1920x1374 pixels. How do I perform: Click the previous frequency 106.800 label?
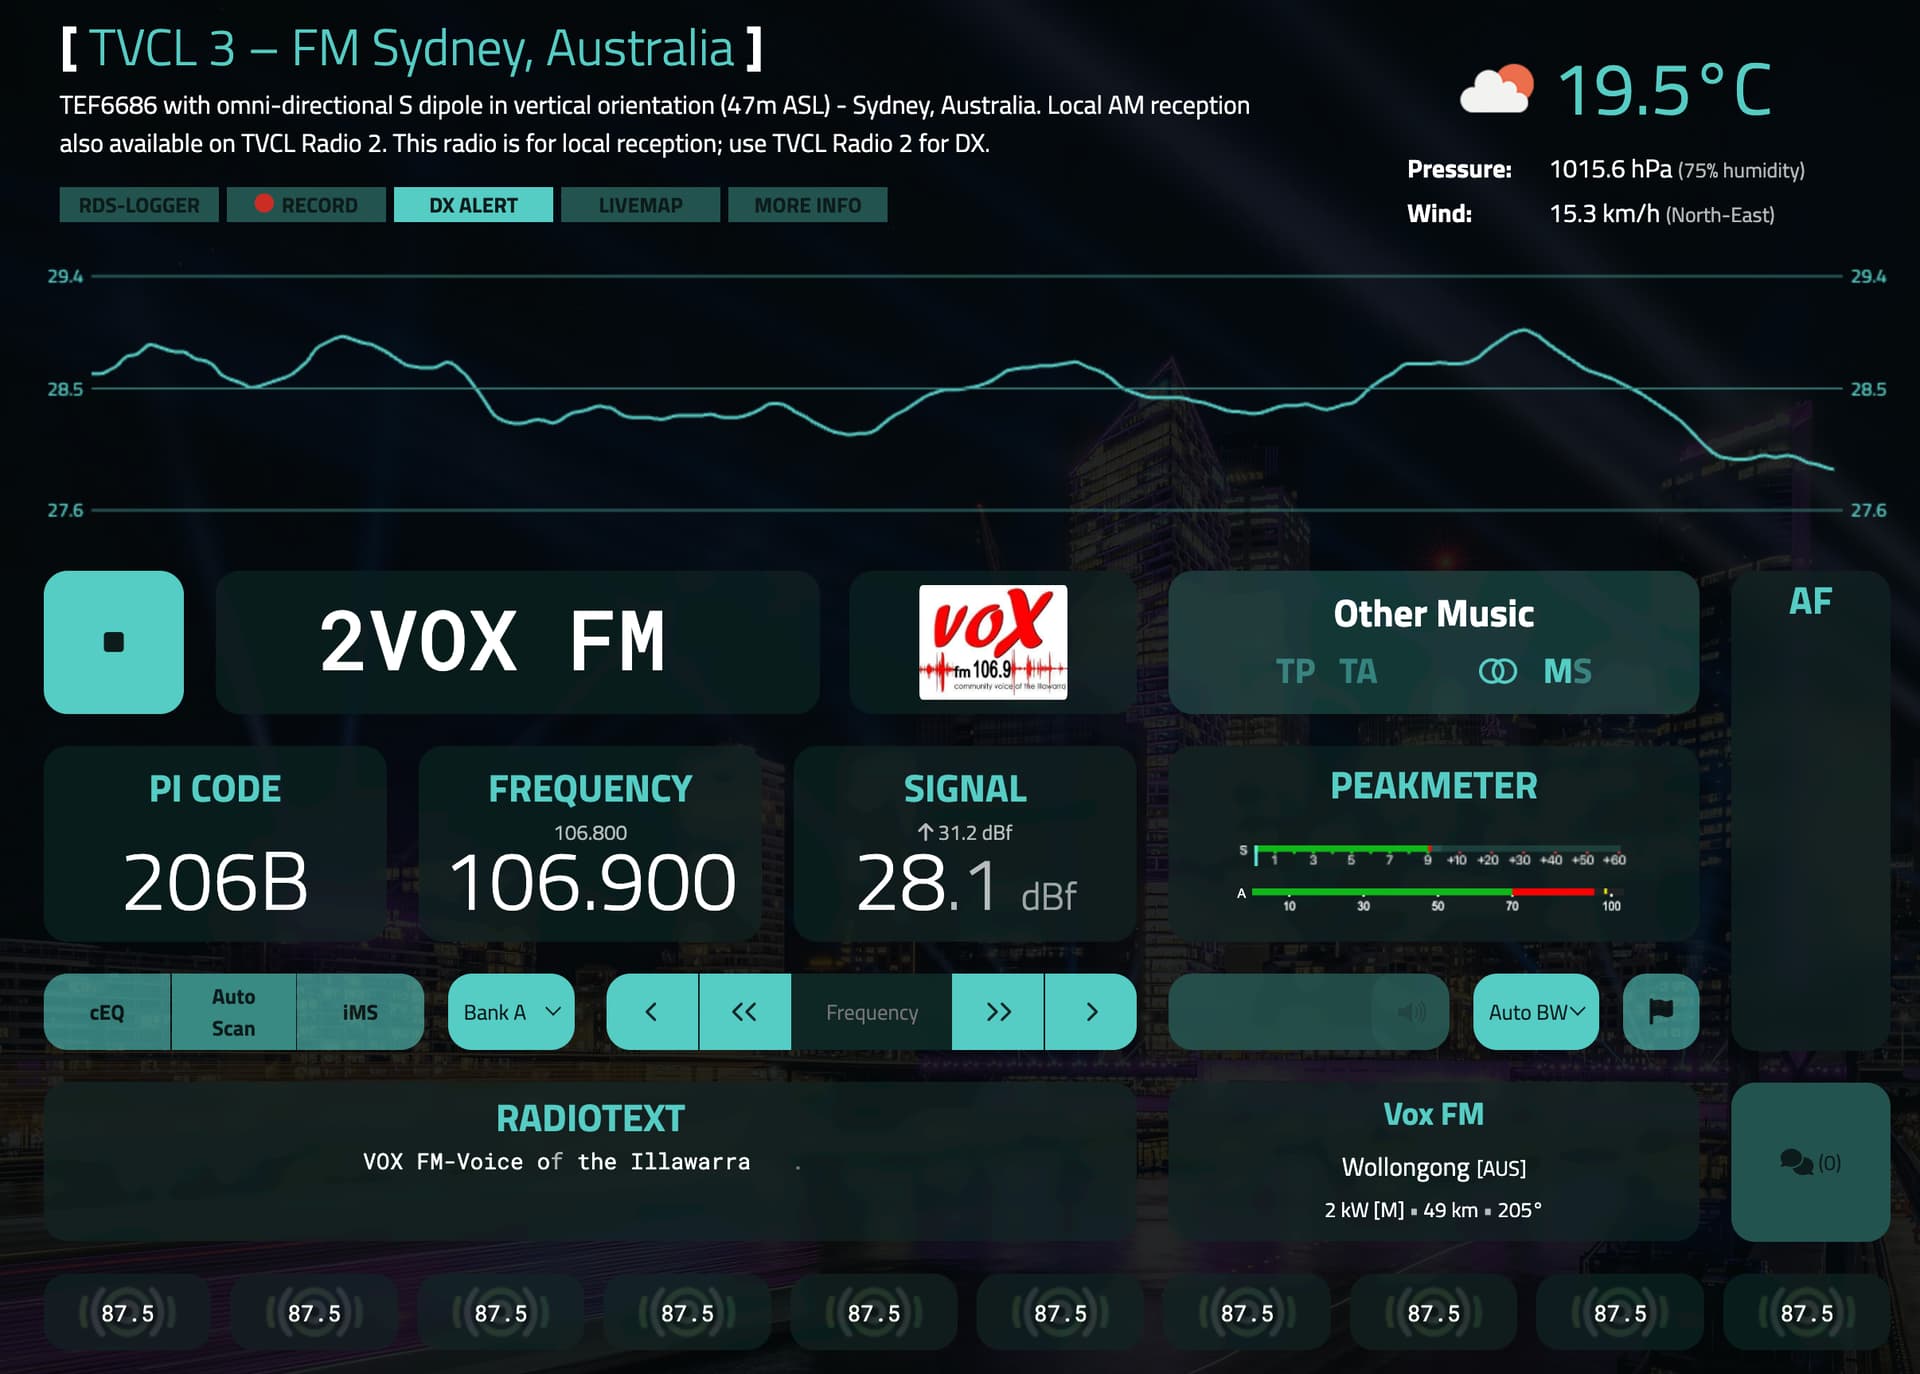pos(590,832)
